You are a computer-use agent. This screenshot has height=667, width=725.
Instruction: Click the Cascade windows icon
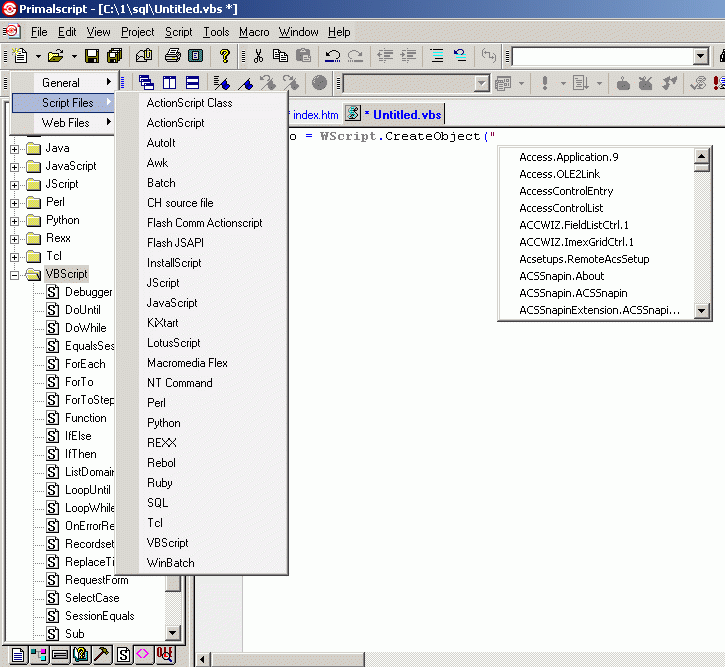(146, 83)
